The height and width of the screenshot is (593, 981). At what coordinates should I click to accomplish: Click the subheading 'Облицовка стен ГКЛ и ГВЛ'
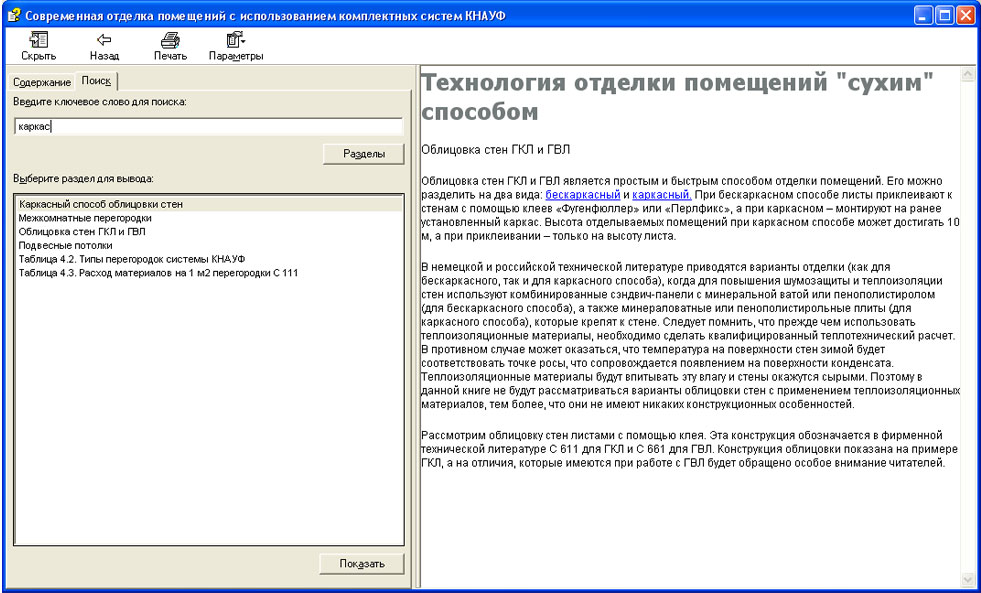tap(496, 150)
